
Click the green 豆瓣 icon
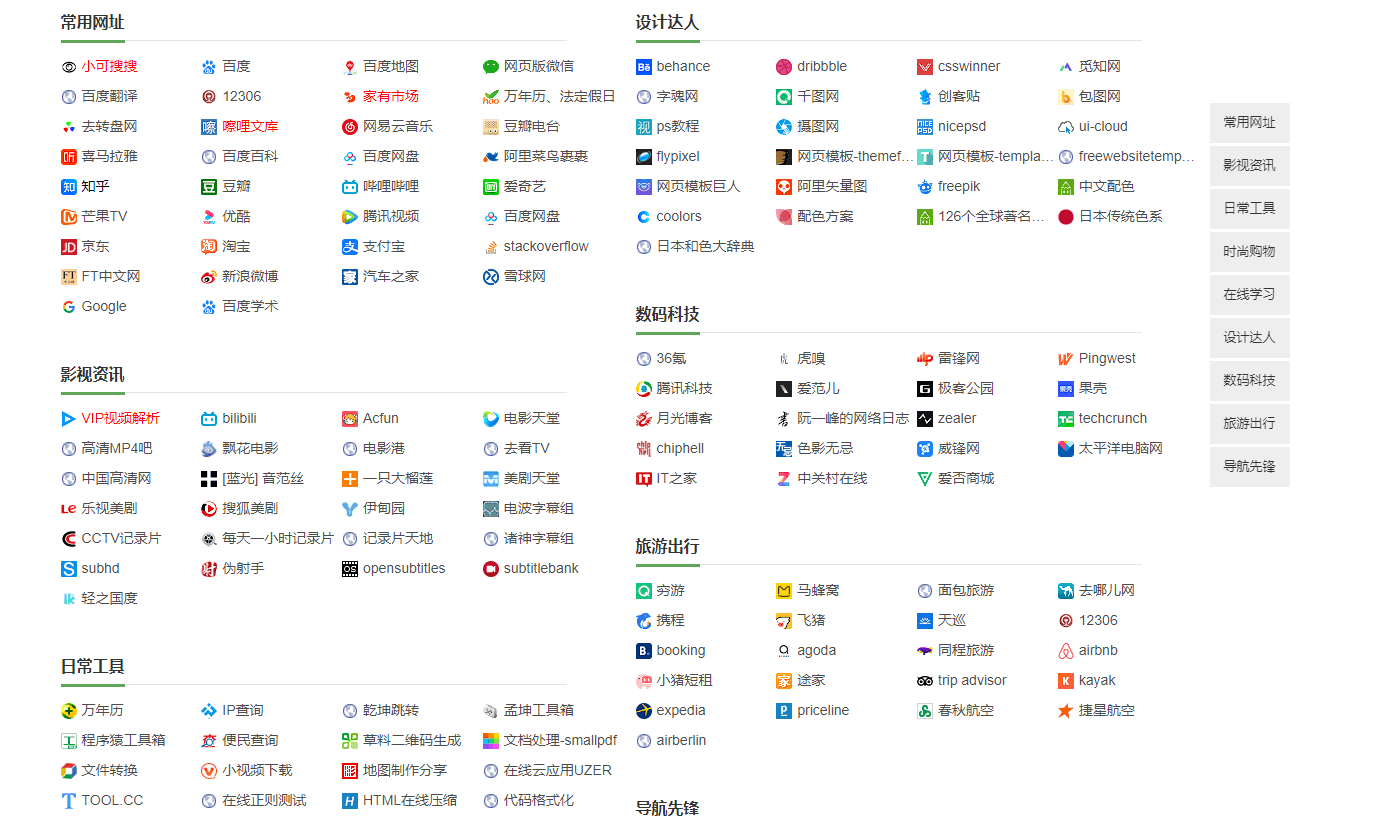tap(209, 187)
